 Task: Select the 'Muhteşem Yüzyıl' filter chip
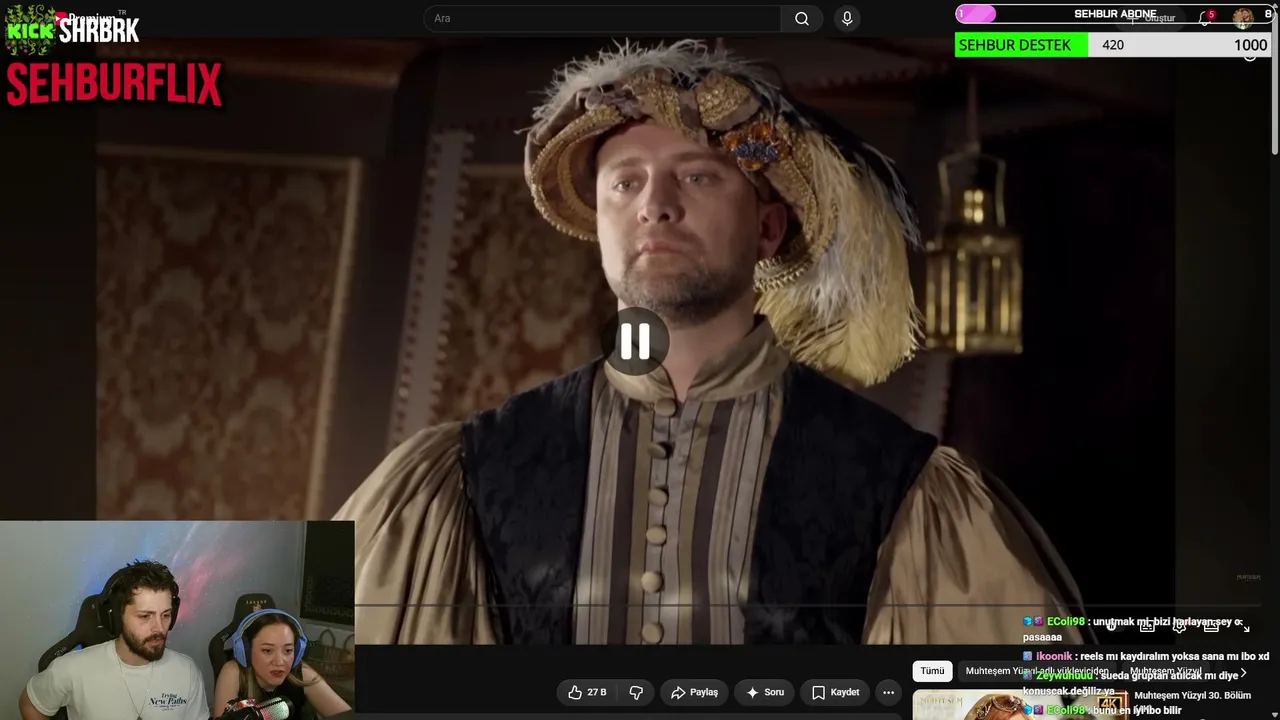1165,671
